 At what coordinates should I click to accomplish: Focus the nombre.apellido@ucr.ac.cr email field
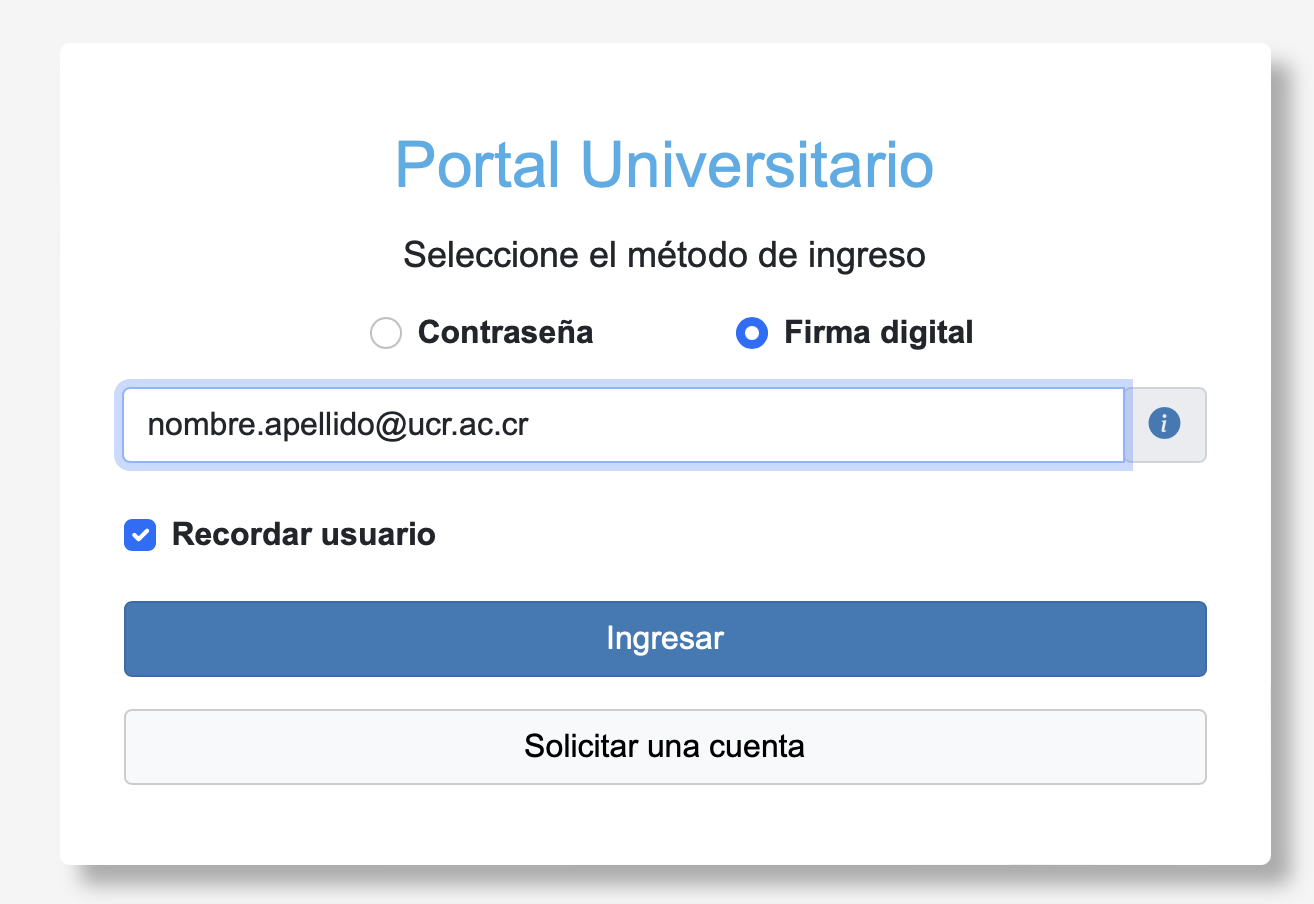(x=623, y=425)
